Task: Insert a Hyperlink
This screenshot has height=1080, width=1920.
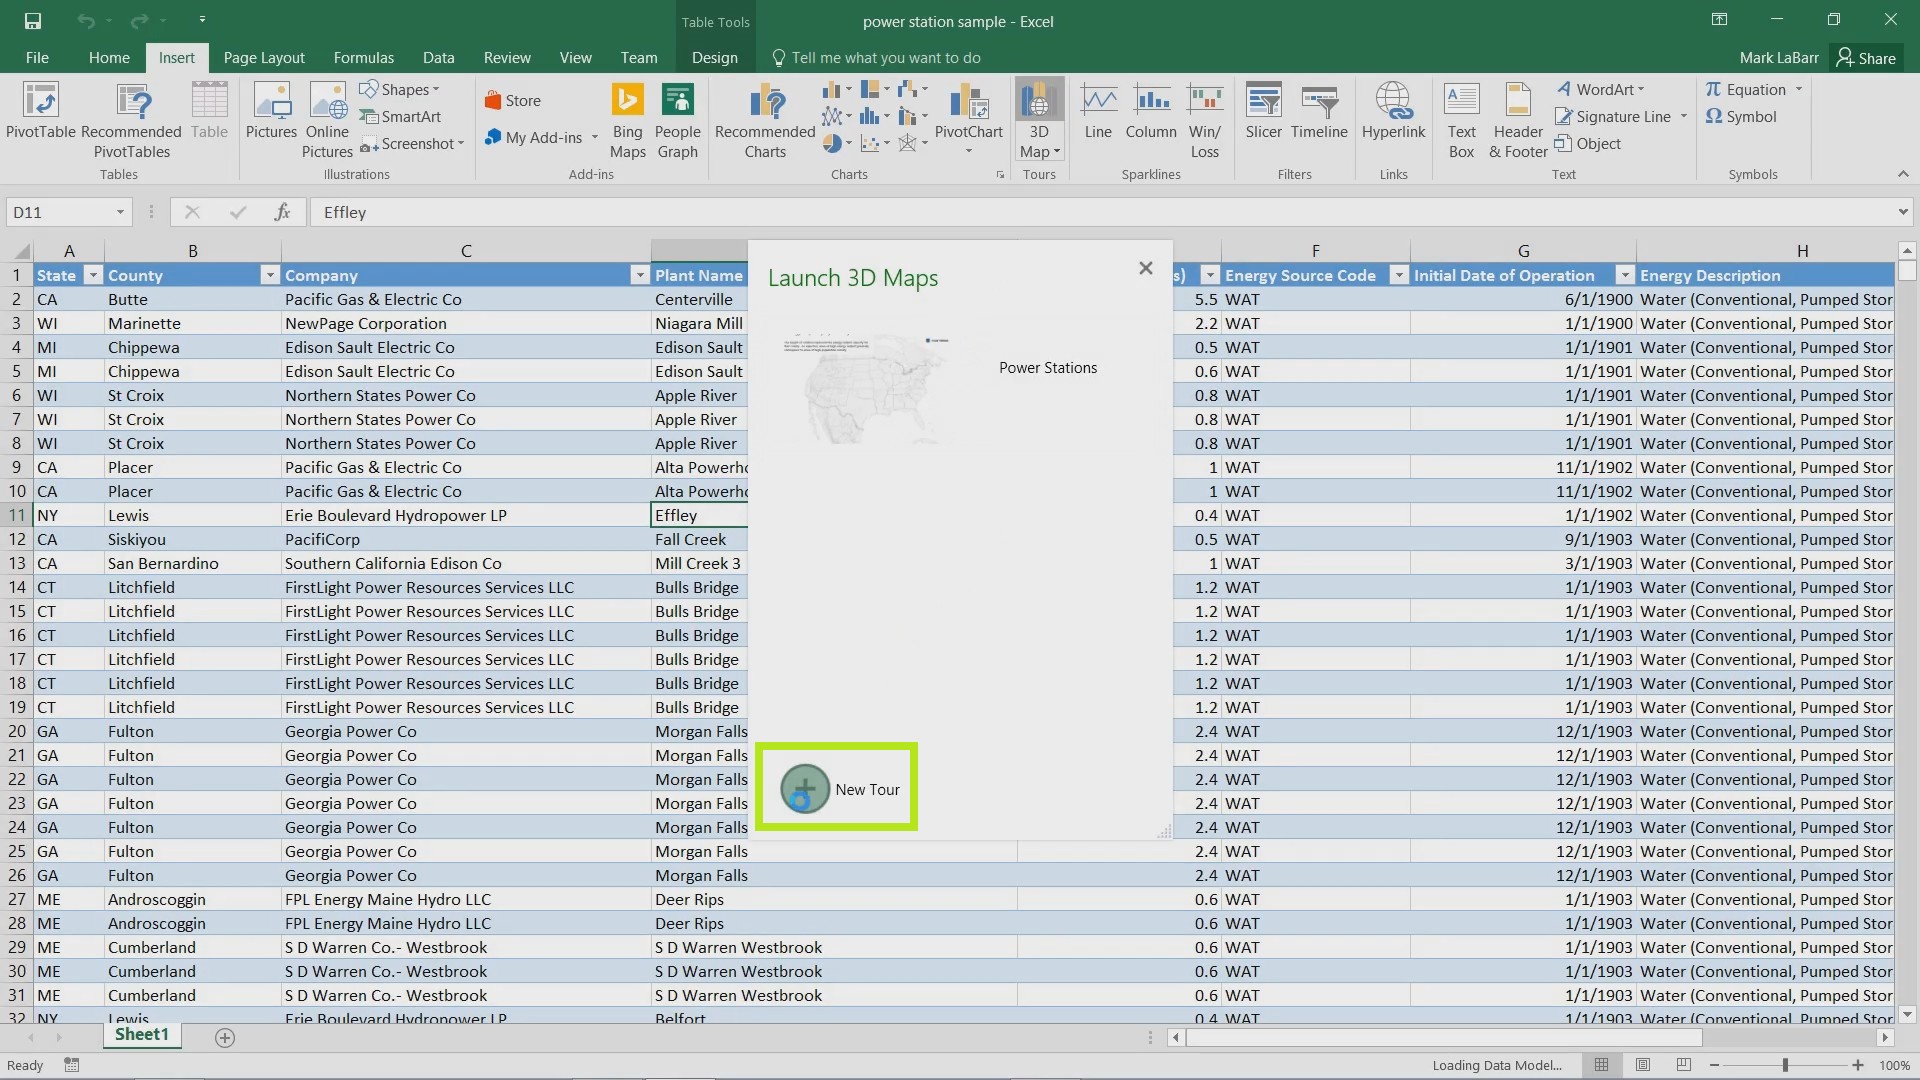Action: 1393,112
